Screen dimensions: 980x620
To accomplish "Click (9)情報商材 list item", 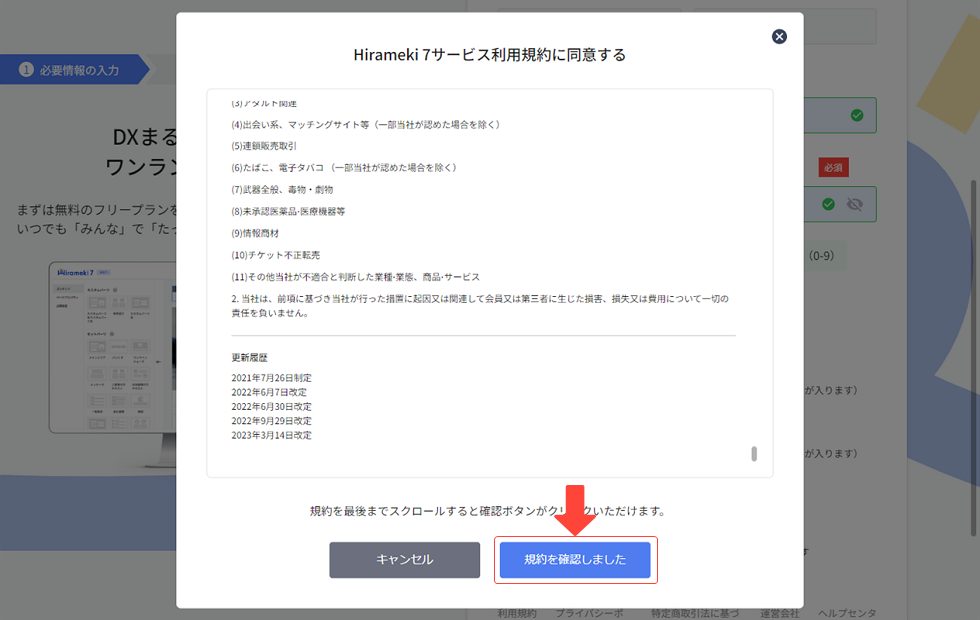I will (255, 233).
